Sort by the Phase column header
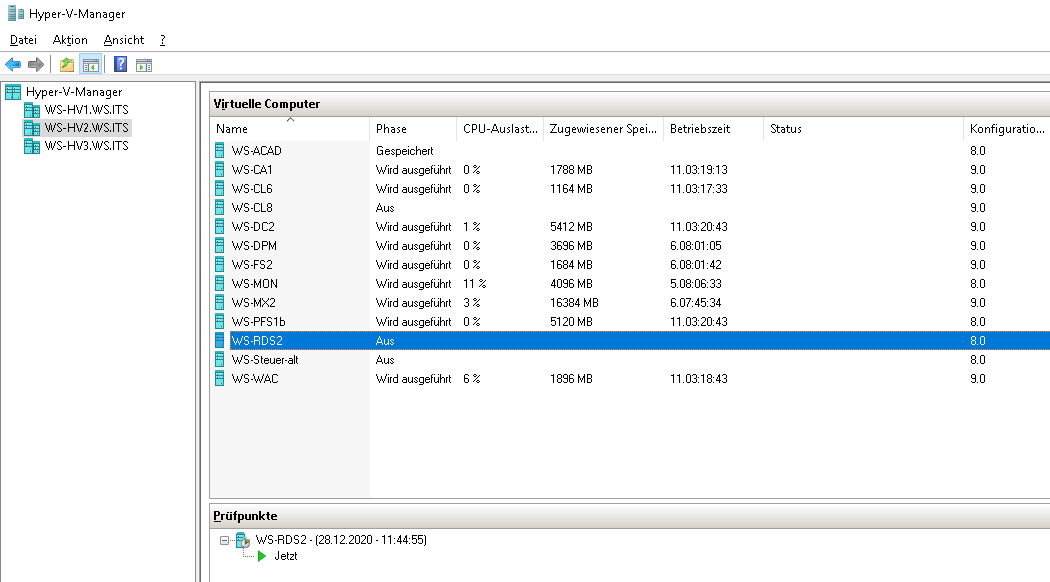Viewport: 1050px width, 582px height. coord(413,129)
